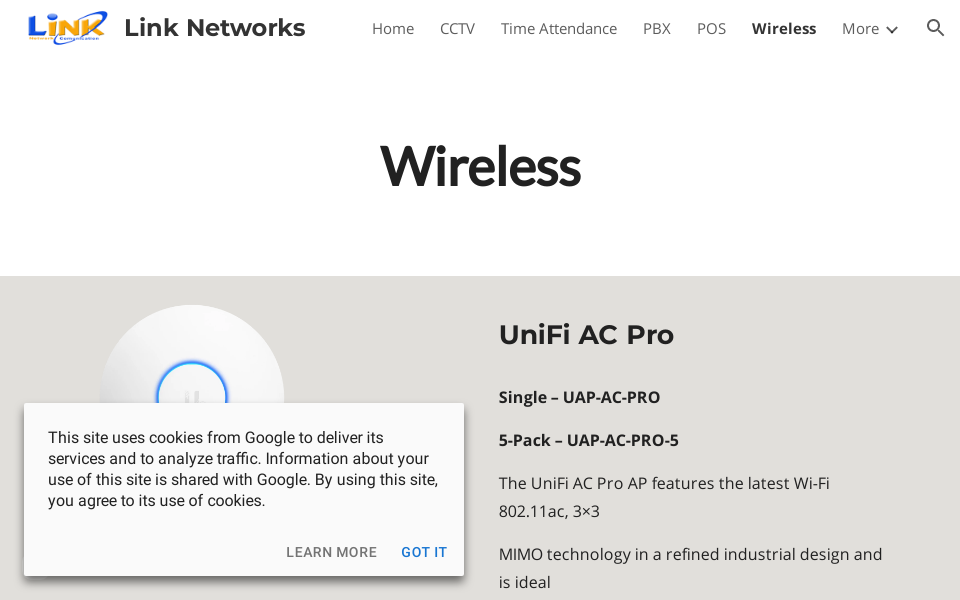Click the UniFi AC Pro heading

[x=586, y=335]
